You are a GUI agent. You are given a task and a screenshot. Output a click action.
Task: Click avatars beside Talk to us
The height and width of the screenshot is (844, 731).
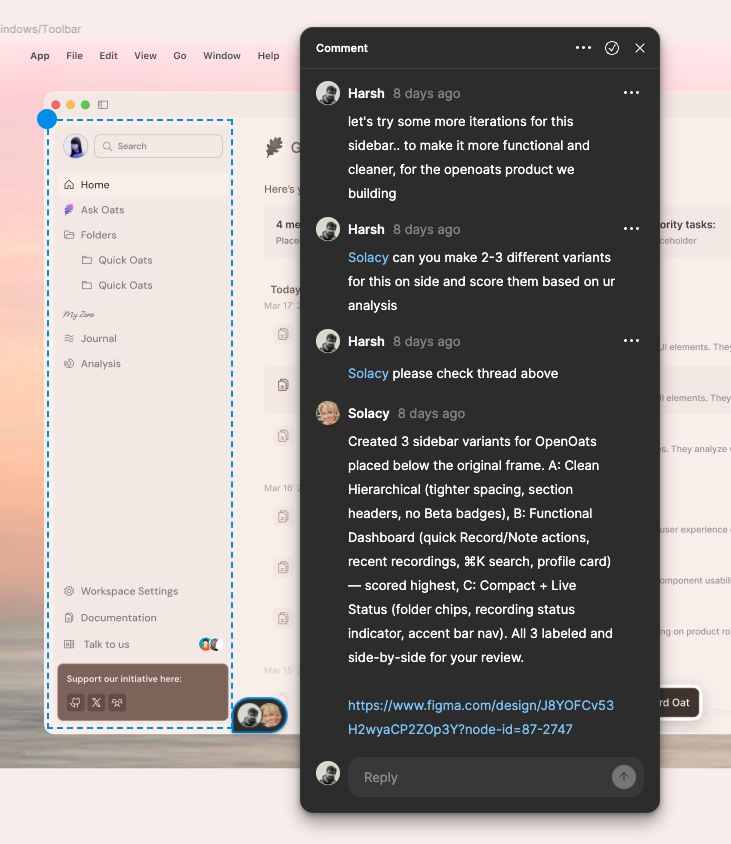coord(210,644)
